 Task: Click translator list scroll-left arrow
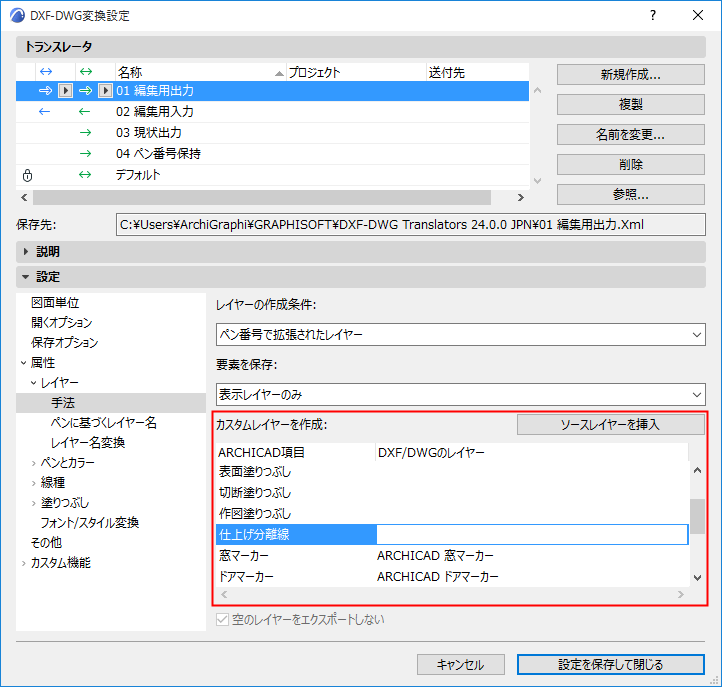click(24, 198)
